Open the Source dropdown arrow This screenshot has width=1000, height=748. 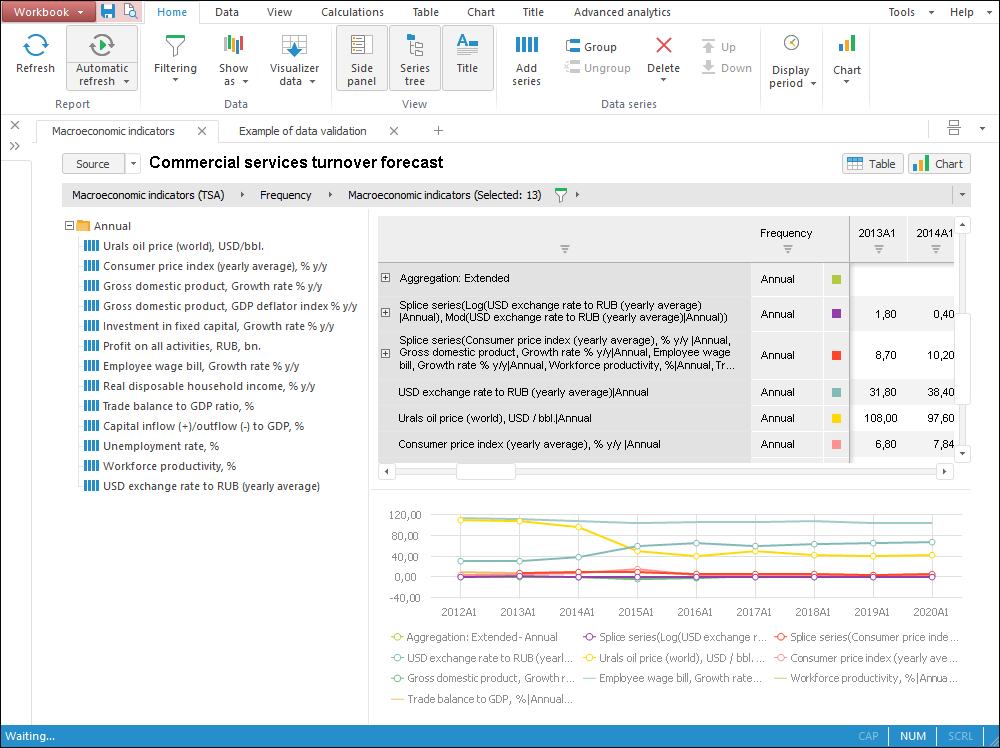pos(133,164)
